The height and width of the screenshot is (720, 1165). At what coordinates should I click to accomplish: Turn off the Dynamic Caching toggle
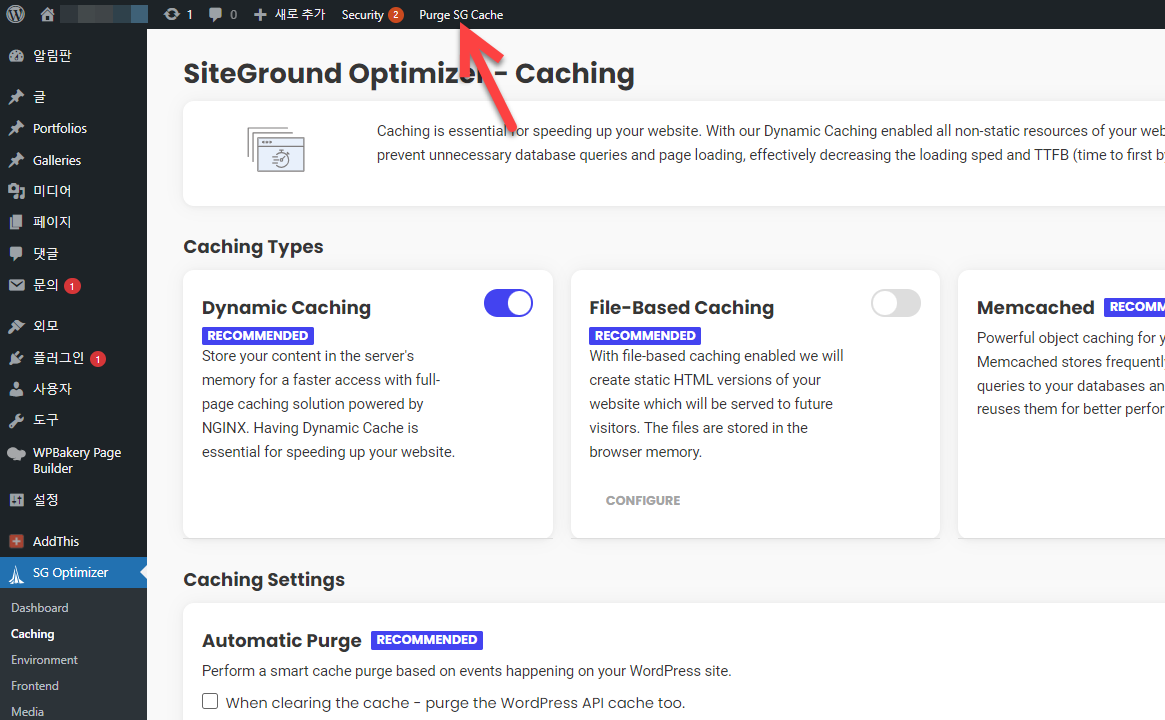pyautogui.click(x=508, y=303)
